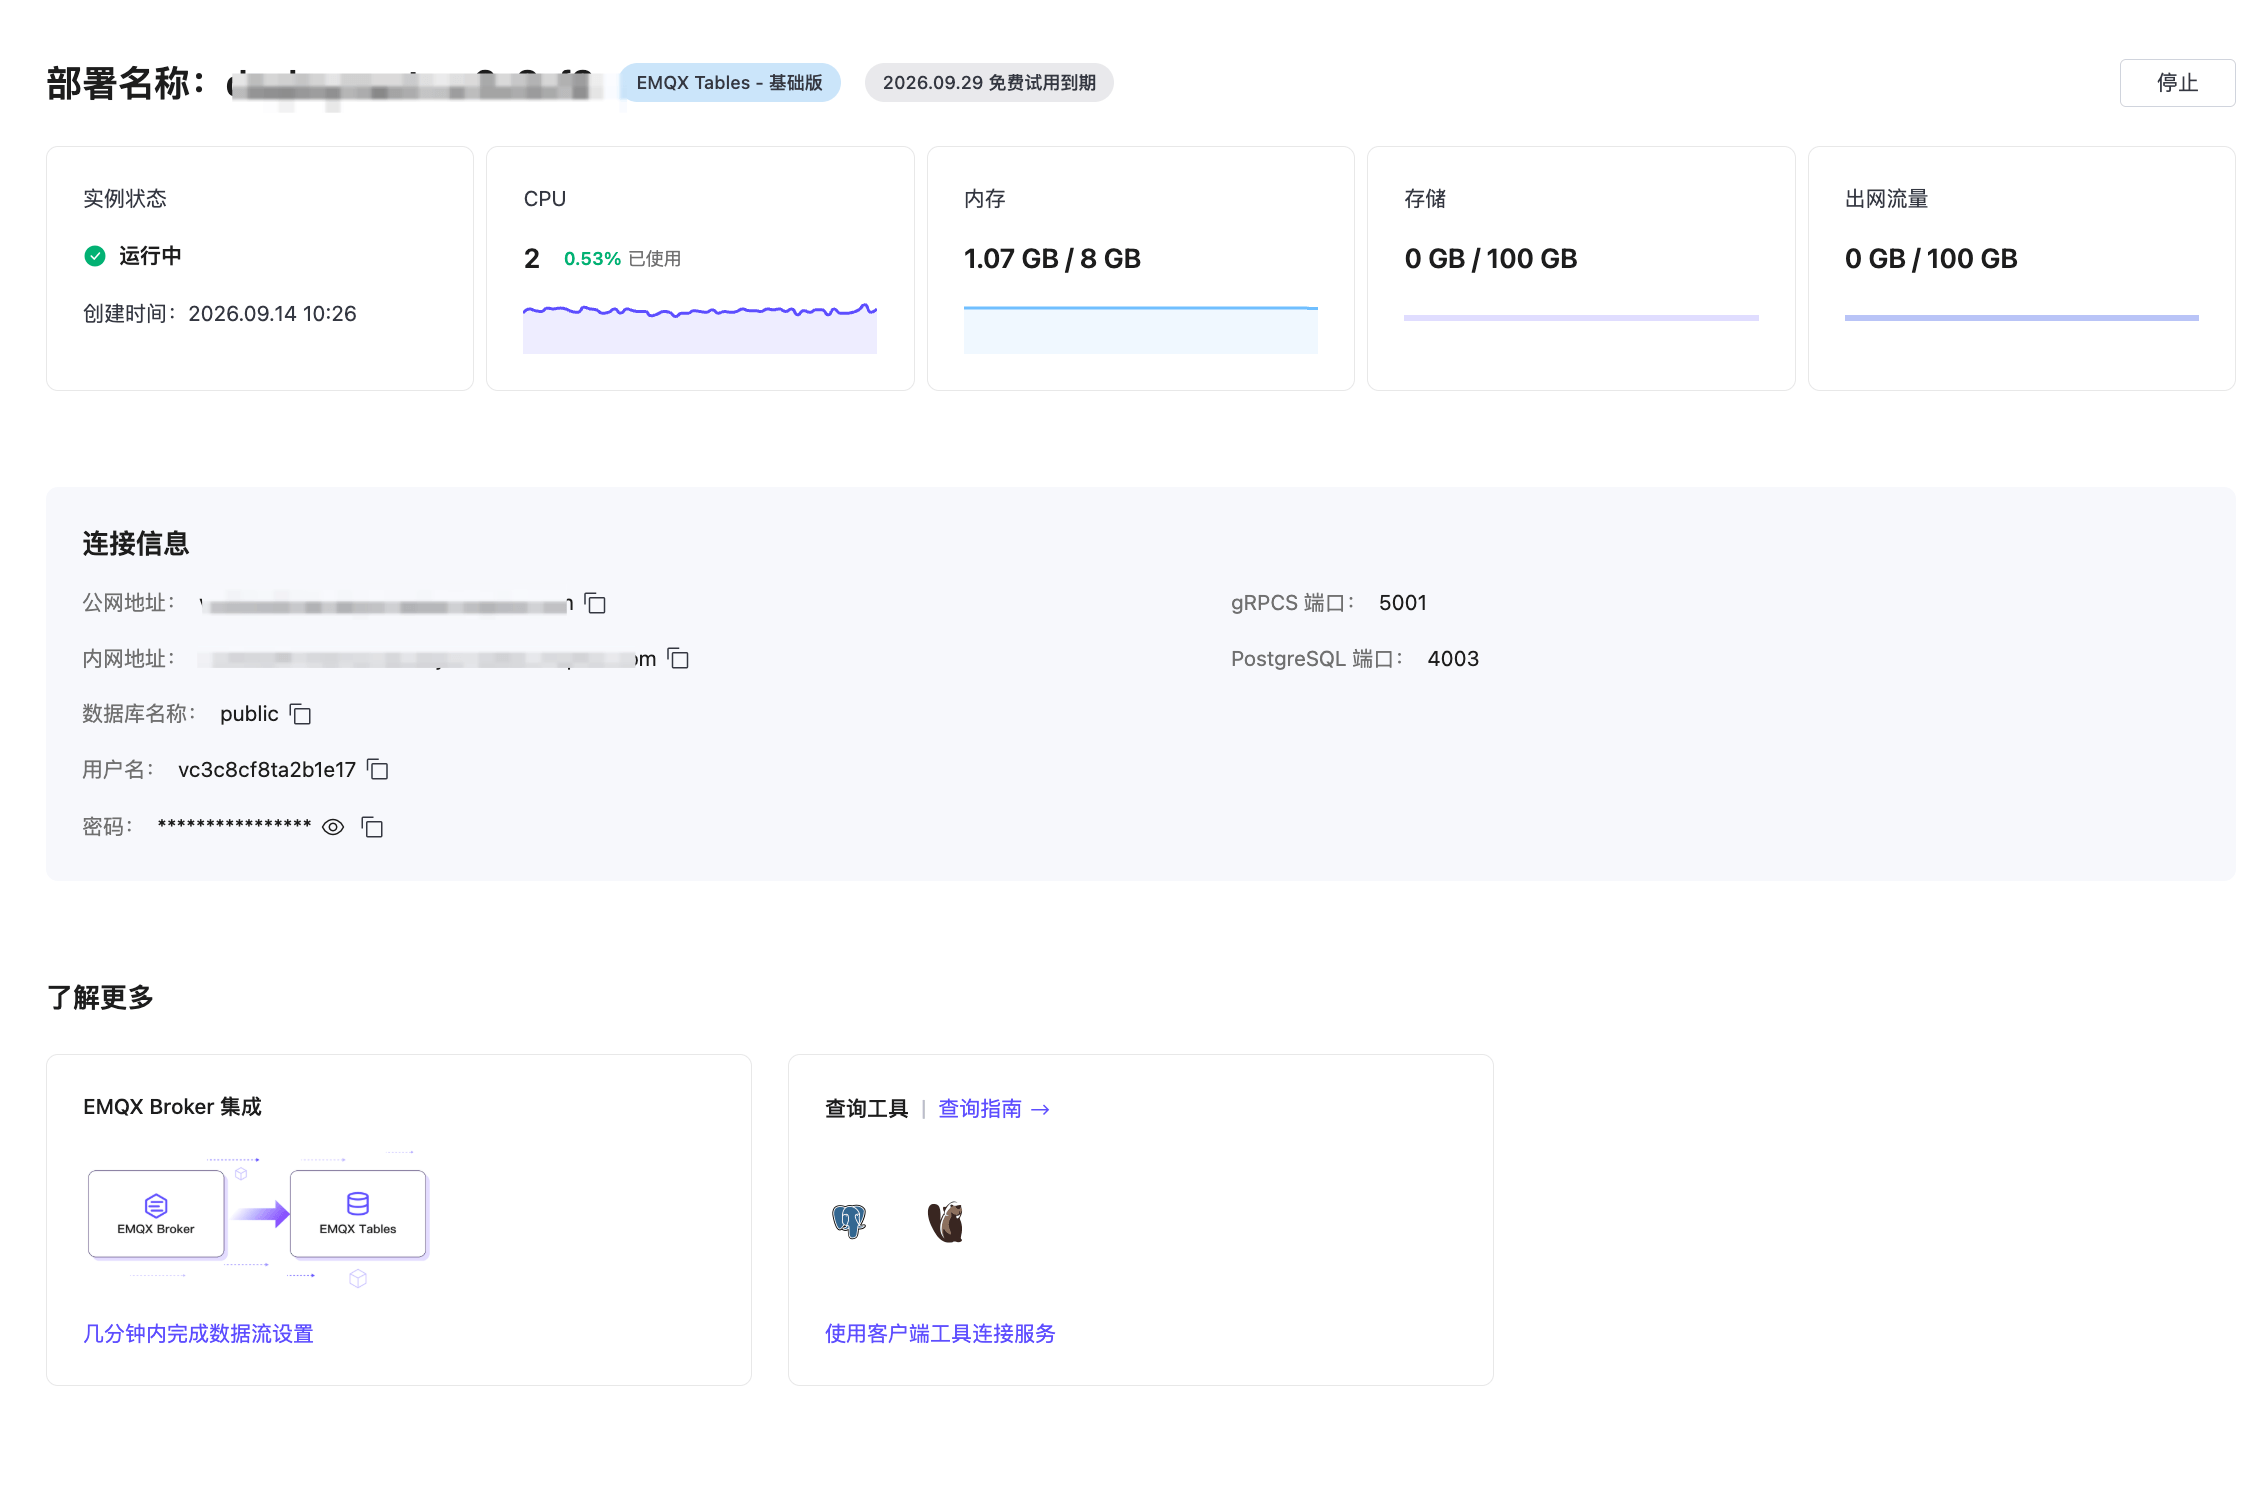The image size is (2248, 1504).
Task: Copy the username vc3c8cf8ta2b1e17
Action: (x=377, y=769)
